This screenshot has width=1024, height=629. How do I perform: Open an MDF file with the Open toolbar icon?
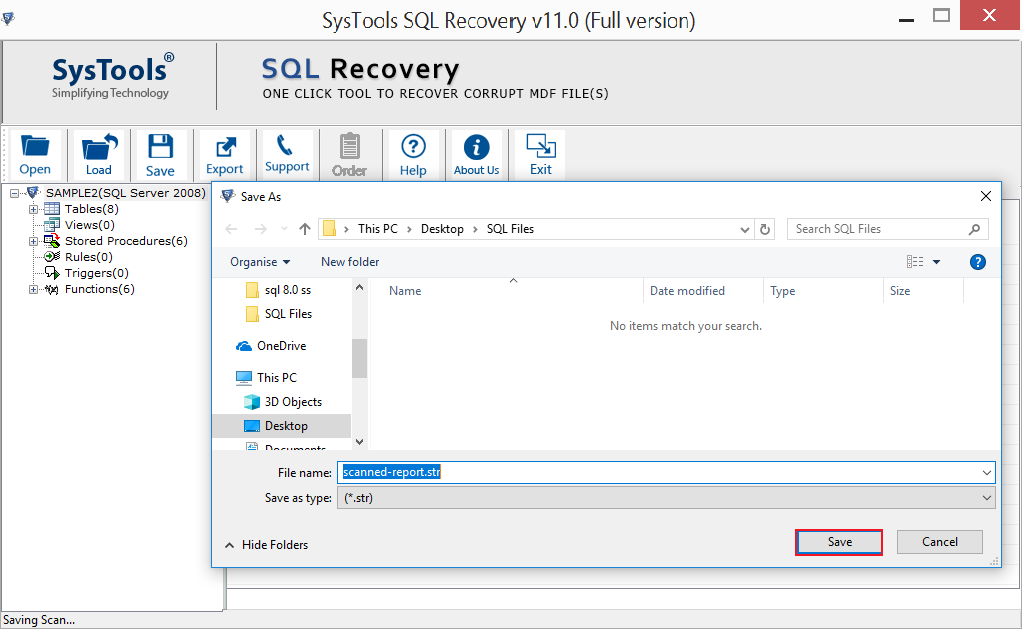pos(35,155)
